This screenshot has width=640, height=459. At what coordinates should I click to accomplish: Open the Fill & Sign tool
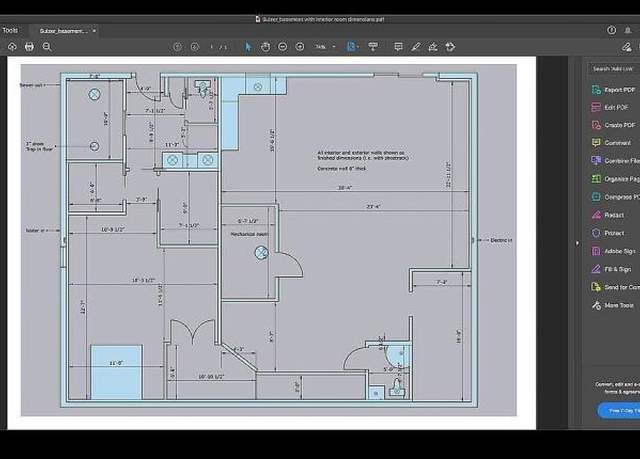click(x=612, y=269)
